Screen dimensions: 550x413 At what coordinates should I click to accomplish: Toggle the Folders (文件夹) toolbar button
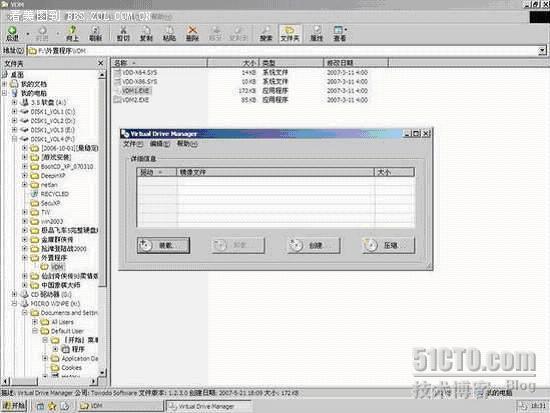pos(290,33)
